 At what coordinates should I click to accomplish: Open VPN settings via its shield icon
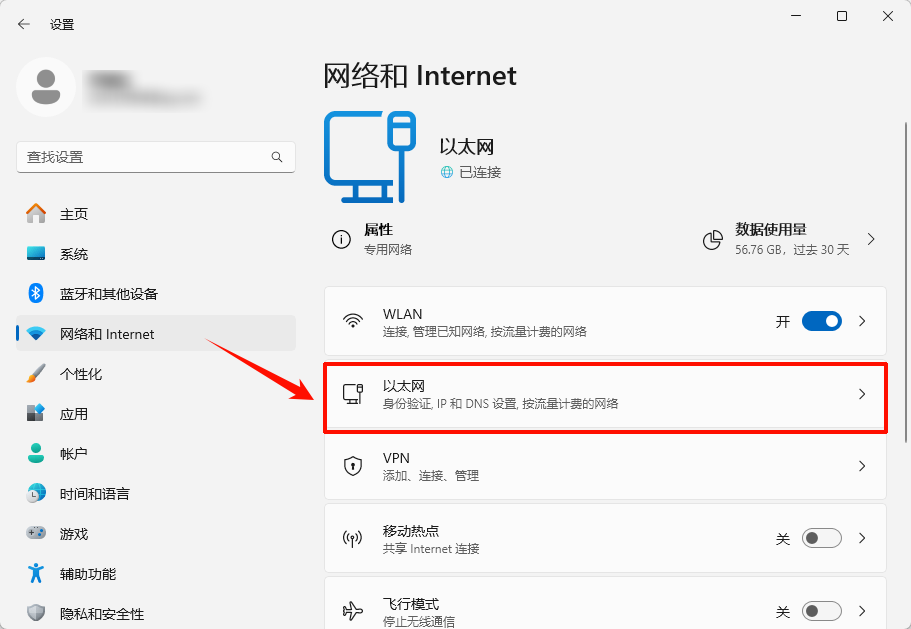[352, 465]
